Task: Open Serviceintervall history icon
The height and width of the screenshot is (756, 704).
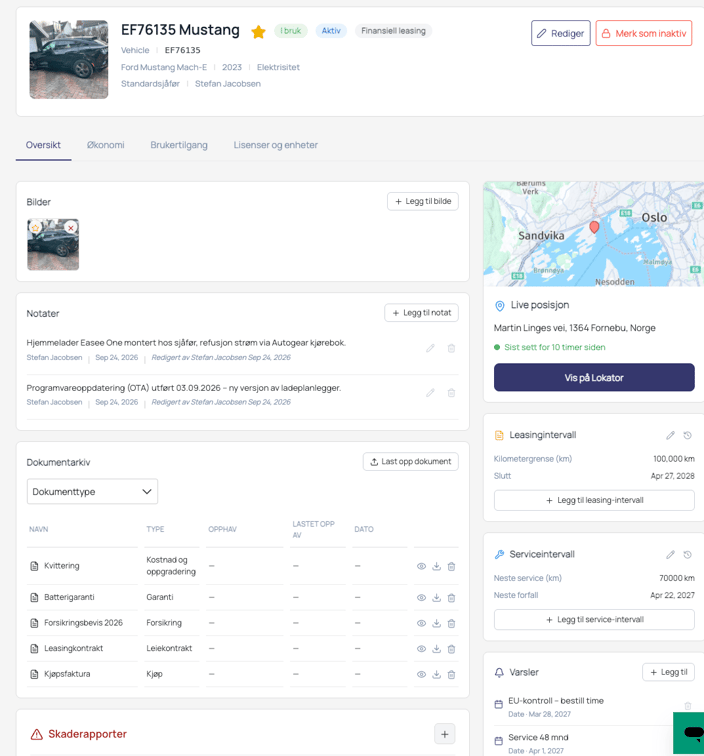Action: point(688,554)
